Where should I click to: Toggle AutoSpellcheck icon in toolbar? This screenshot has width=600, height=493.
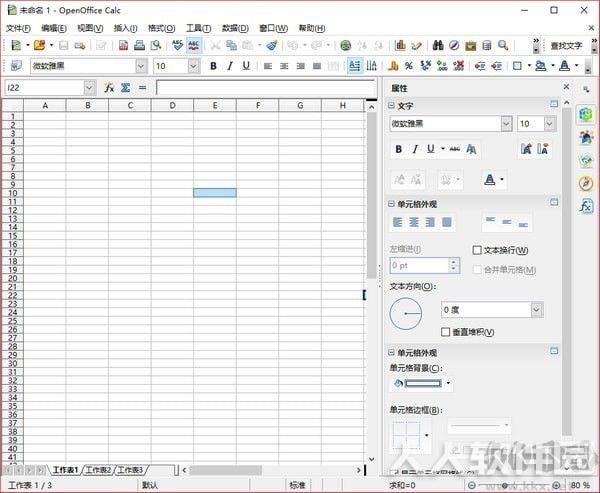coord(194,45)
